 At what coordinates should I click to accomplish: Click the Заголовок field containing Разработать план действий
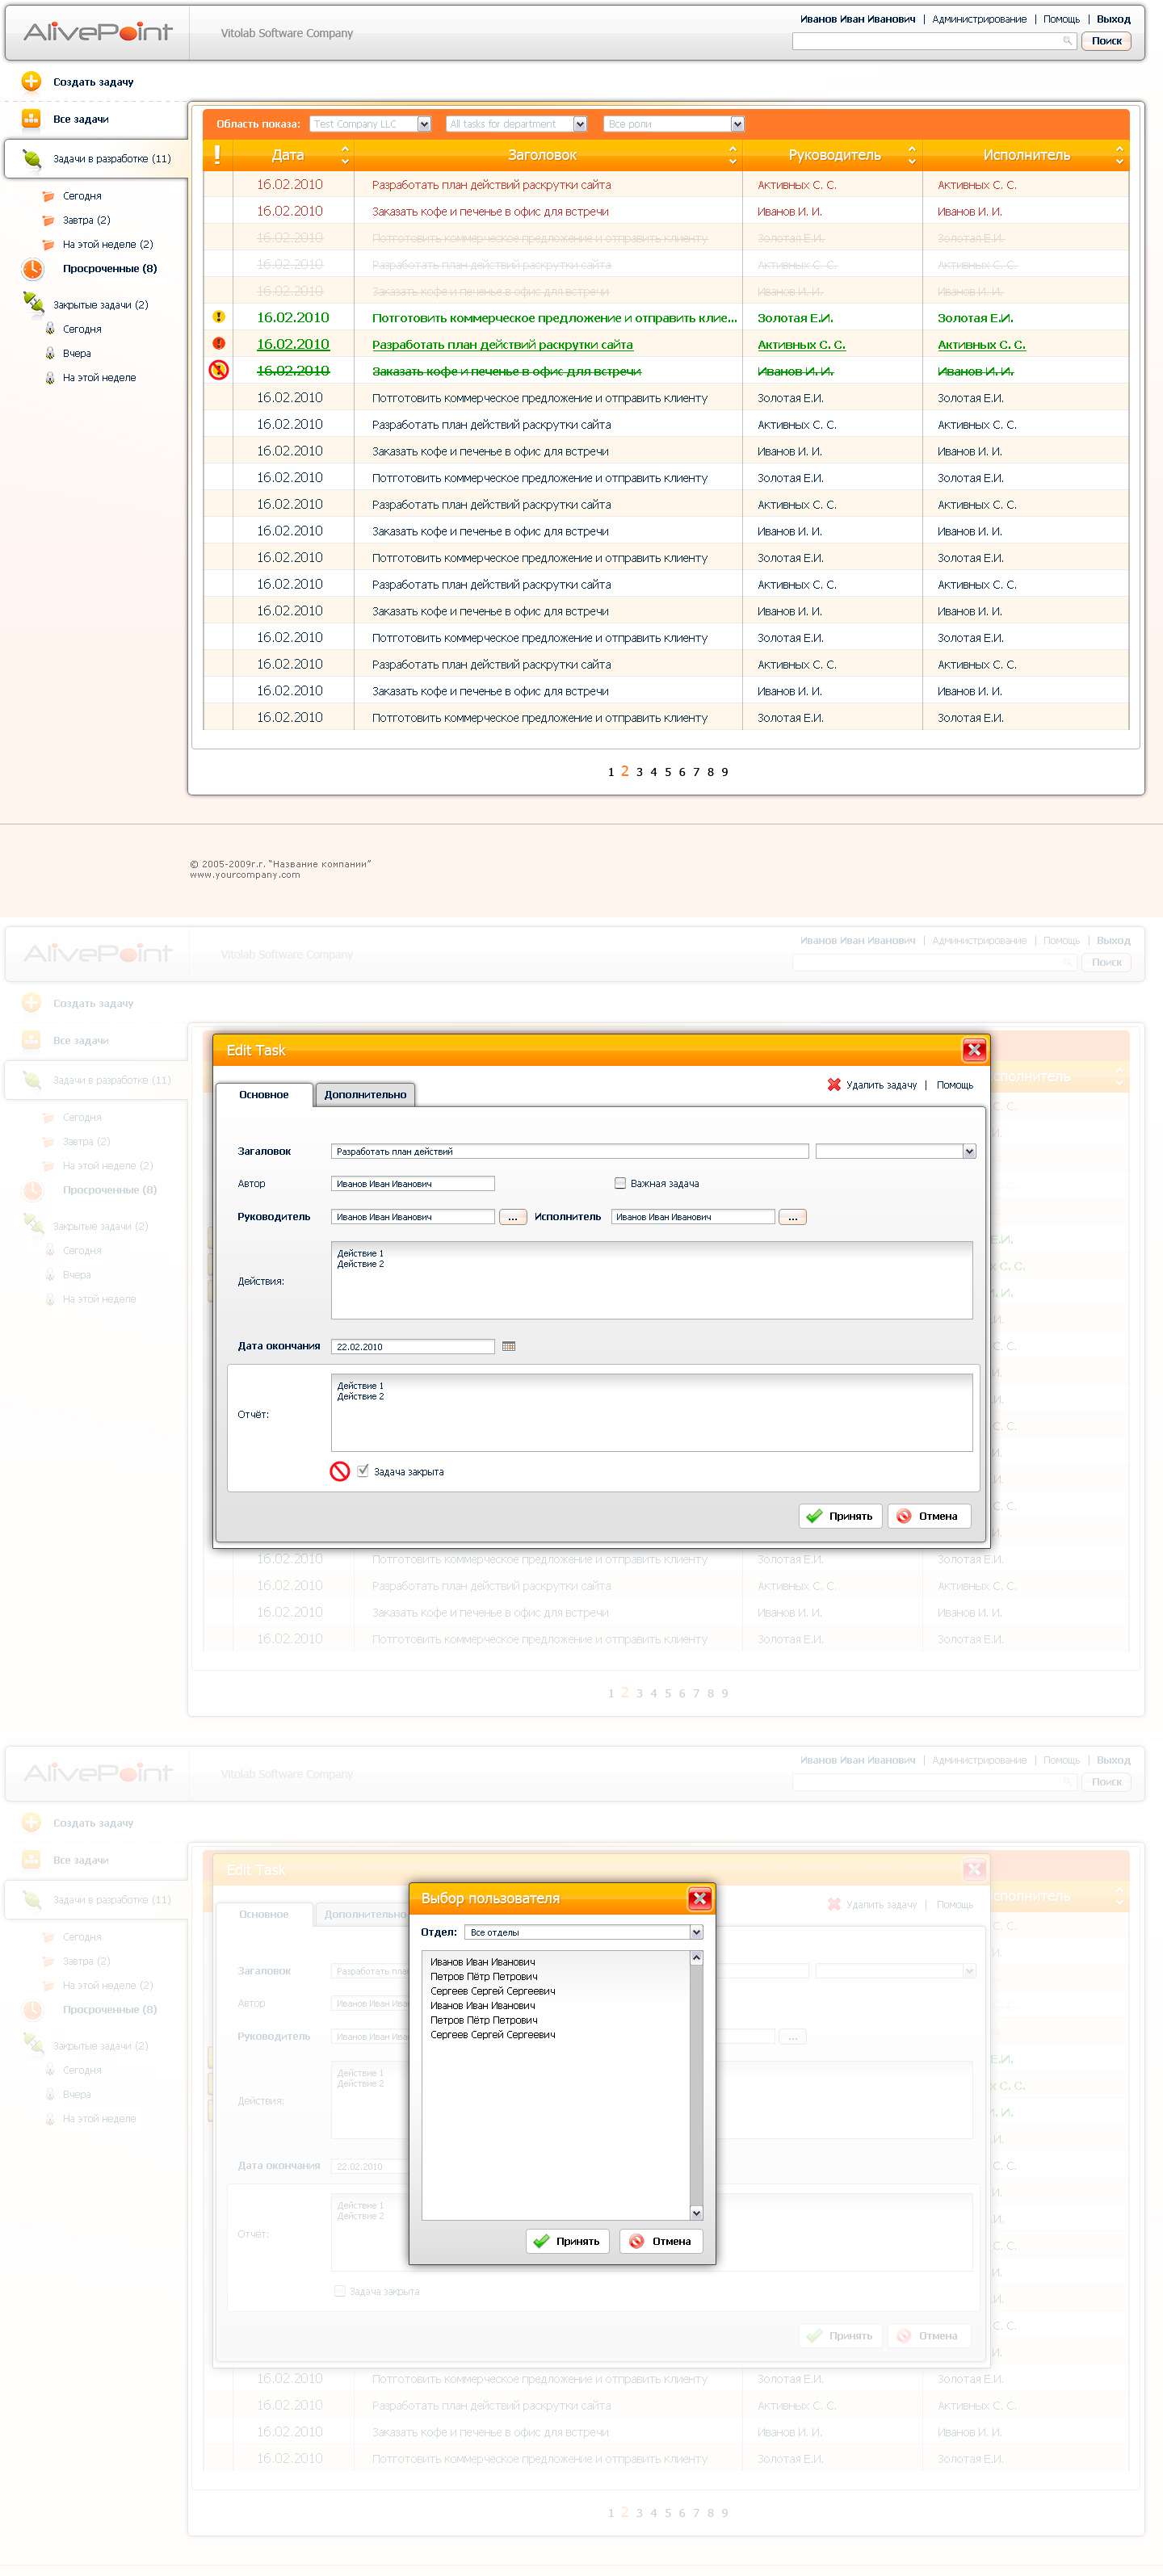pos(570,1151)
